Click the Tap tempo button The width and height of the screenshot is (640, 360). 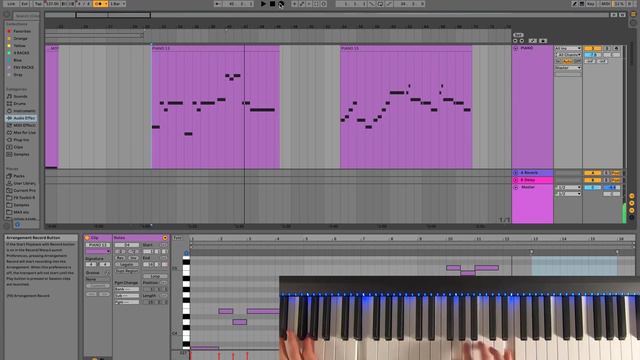point(38,4)
